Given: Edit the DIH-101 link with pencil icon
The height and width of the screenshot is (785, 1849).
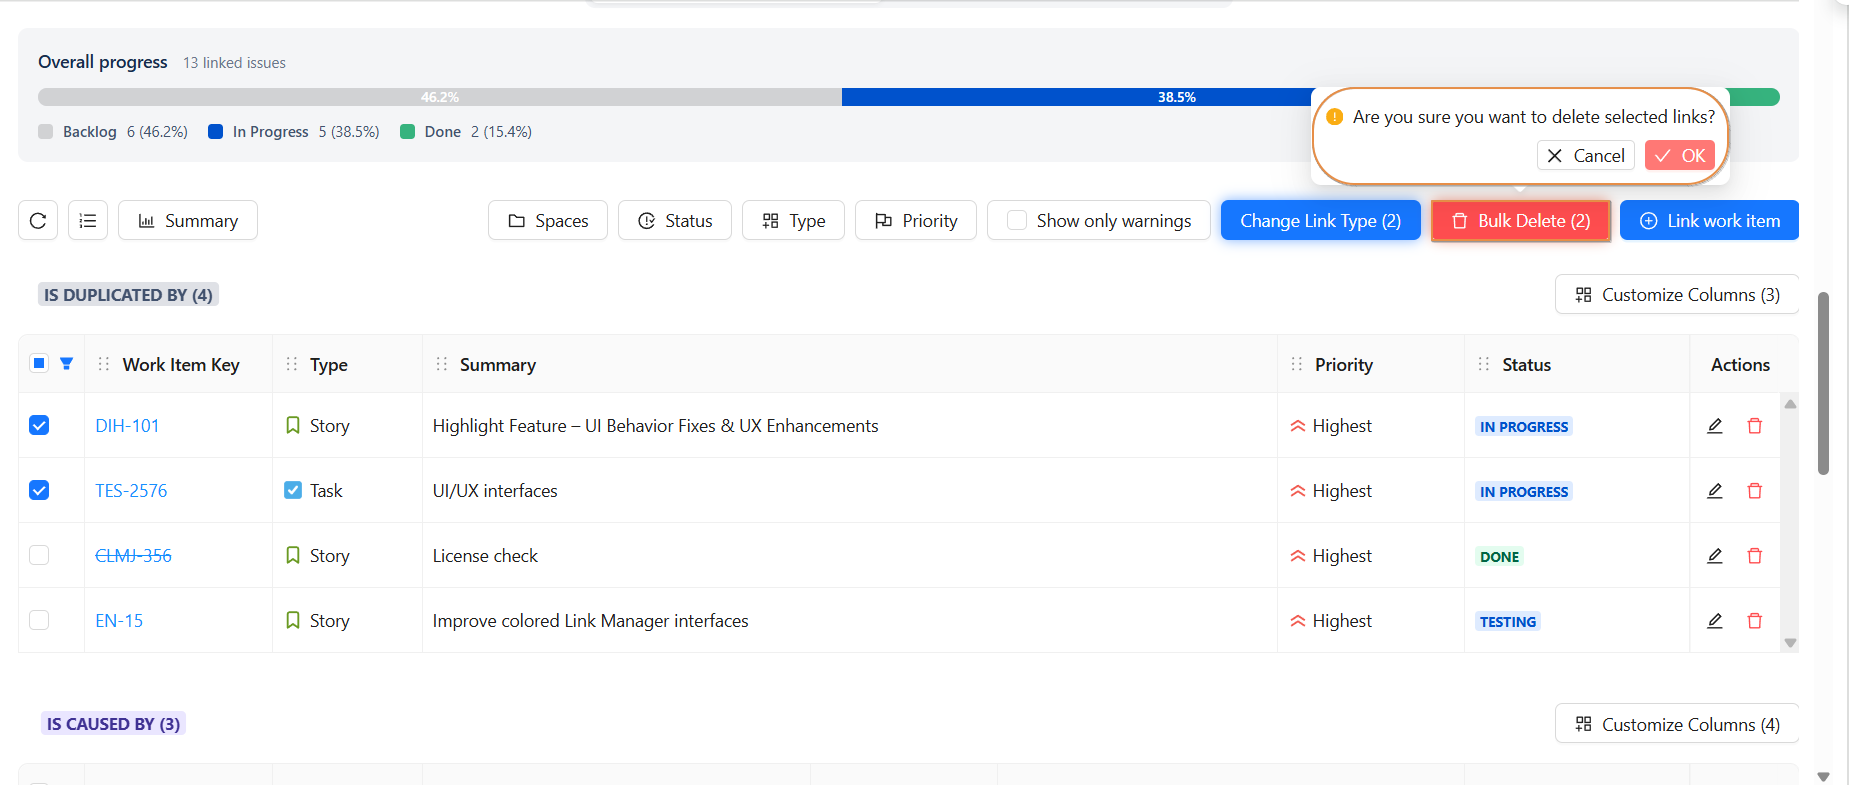Looking at the screenshot, I should 1714,426.
